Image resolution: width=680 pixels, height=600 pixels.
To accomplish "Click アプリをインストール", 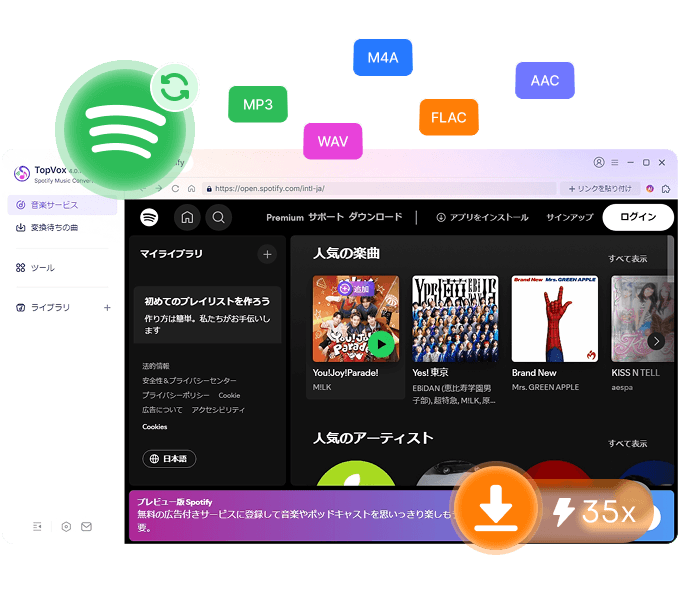I will pyautogui.click(x=482, y=217).
